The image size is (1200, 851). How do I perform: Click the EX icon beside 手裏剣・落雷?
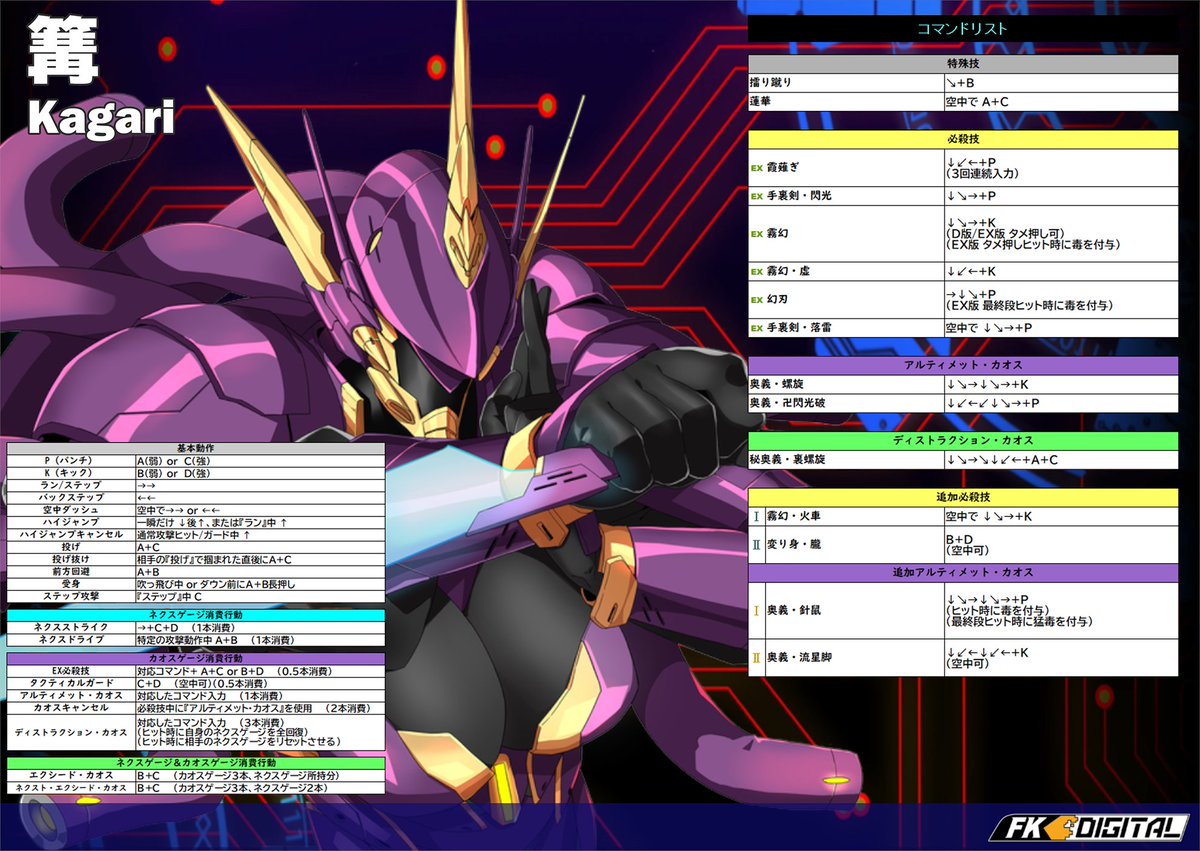(x=757, y=328)
